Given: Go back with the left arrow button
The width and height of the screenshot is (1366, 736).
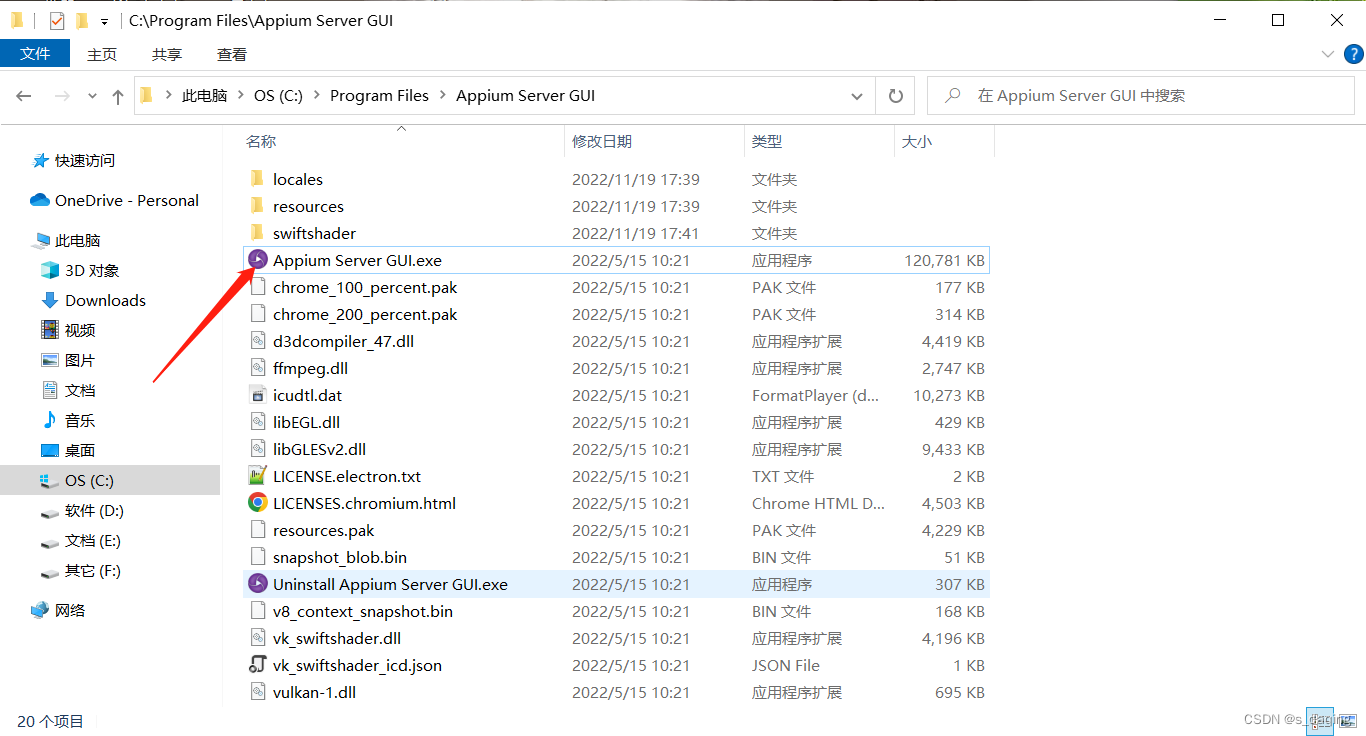Looking at the screenshot, I should (x=25, y=96).
